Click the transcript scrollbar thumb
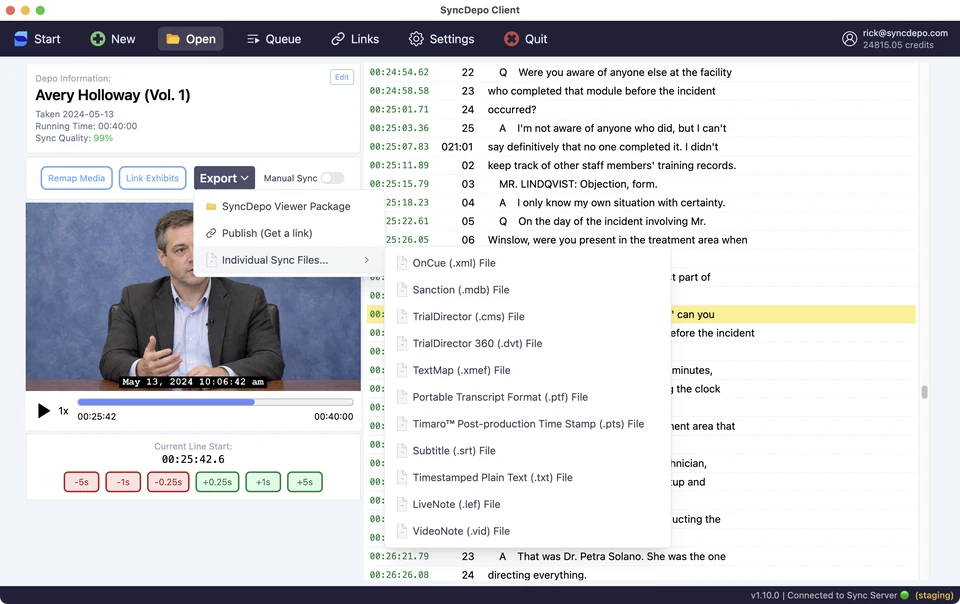 click(x=924, y=392)
